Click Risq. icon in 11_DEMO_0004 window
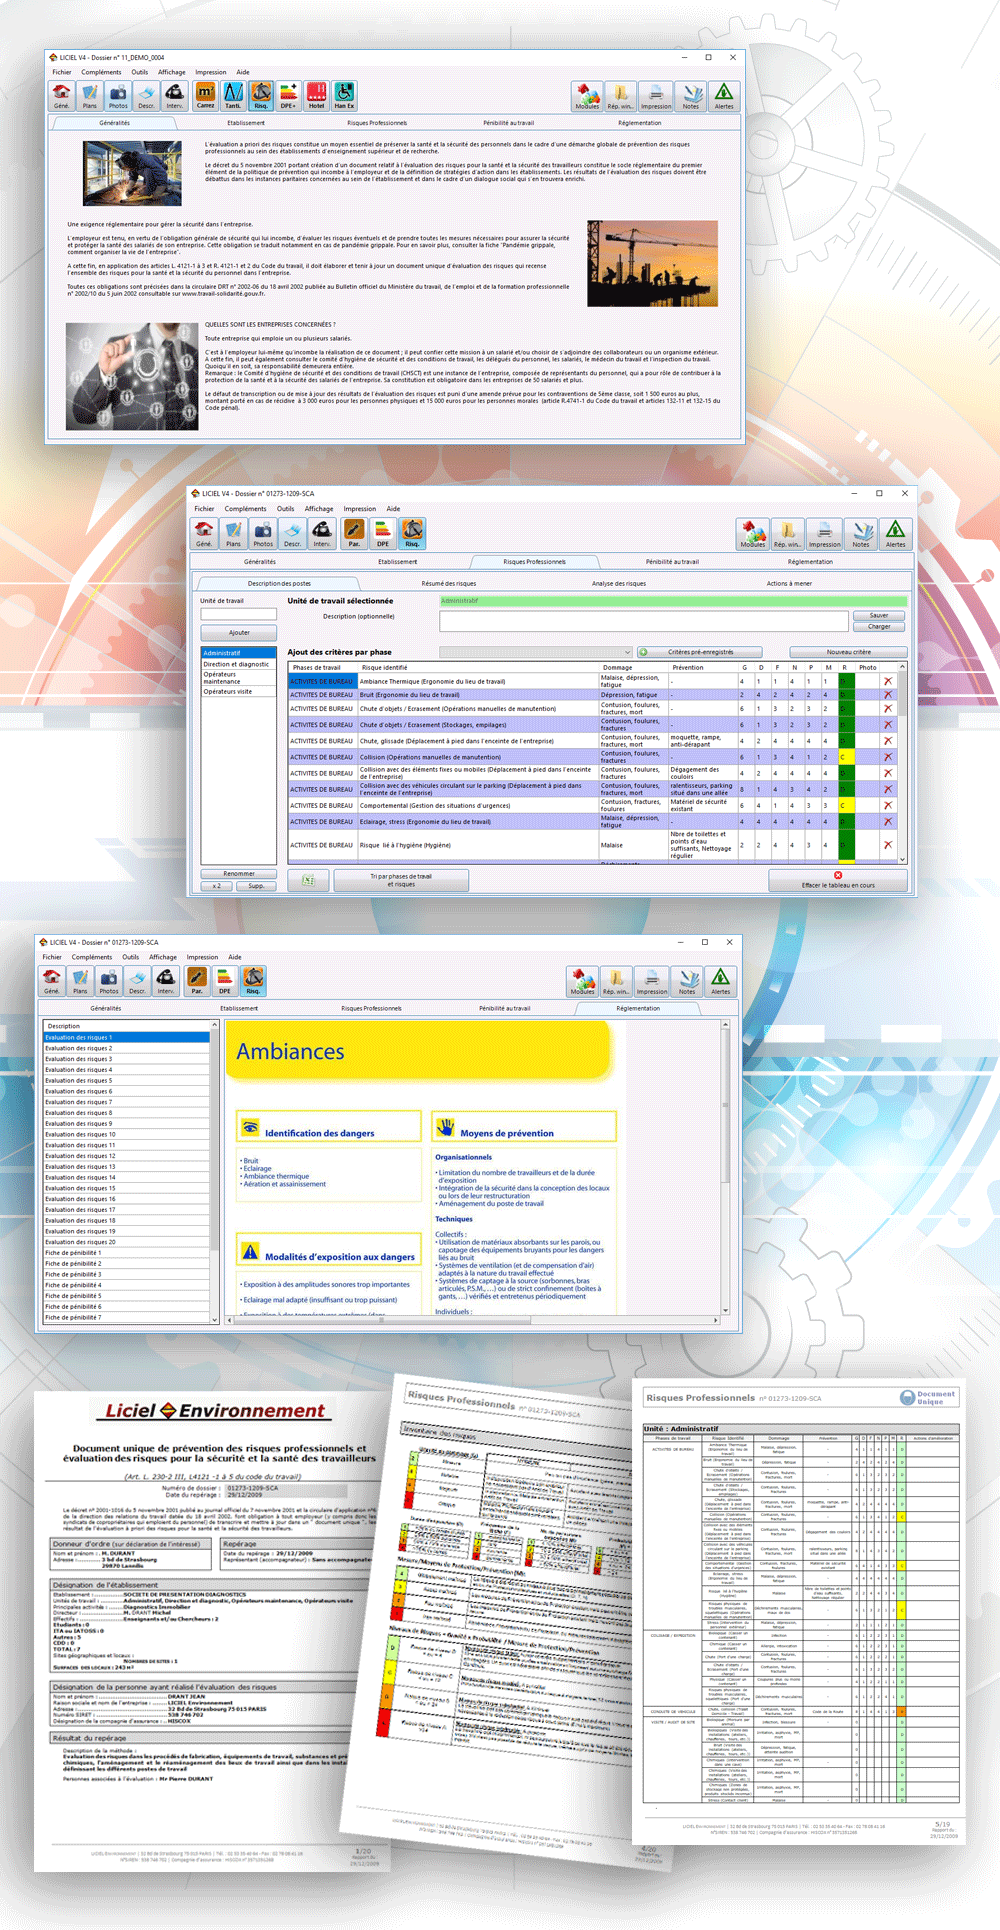 (x=261, y=96)
